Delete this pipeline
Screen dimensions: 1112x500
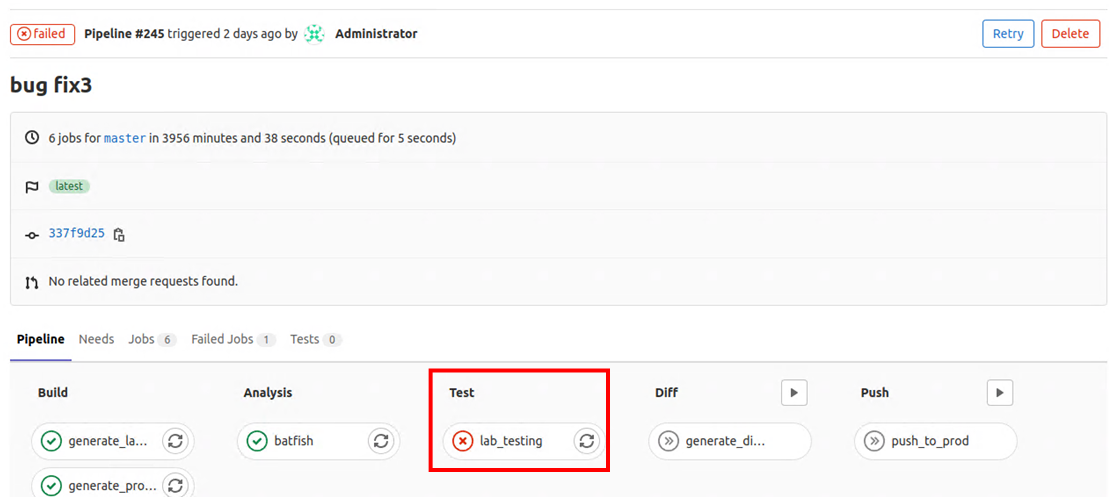(1069, 34)
